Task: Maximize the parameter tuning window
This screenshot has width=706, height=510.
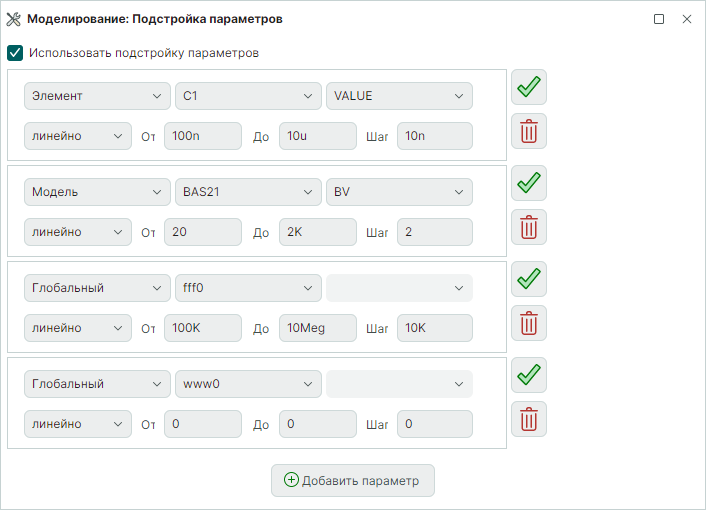Action: point(659,19)
